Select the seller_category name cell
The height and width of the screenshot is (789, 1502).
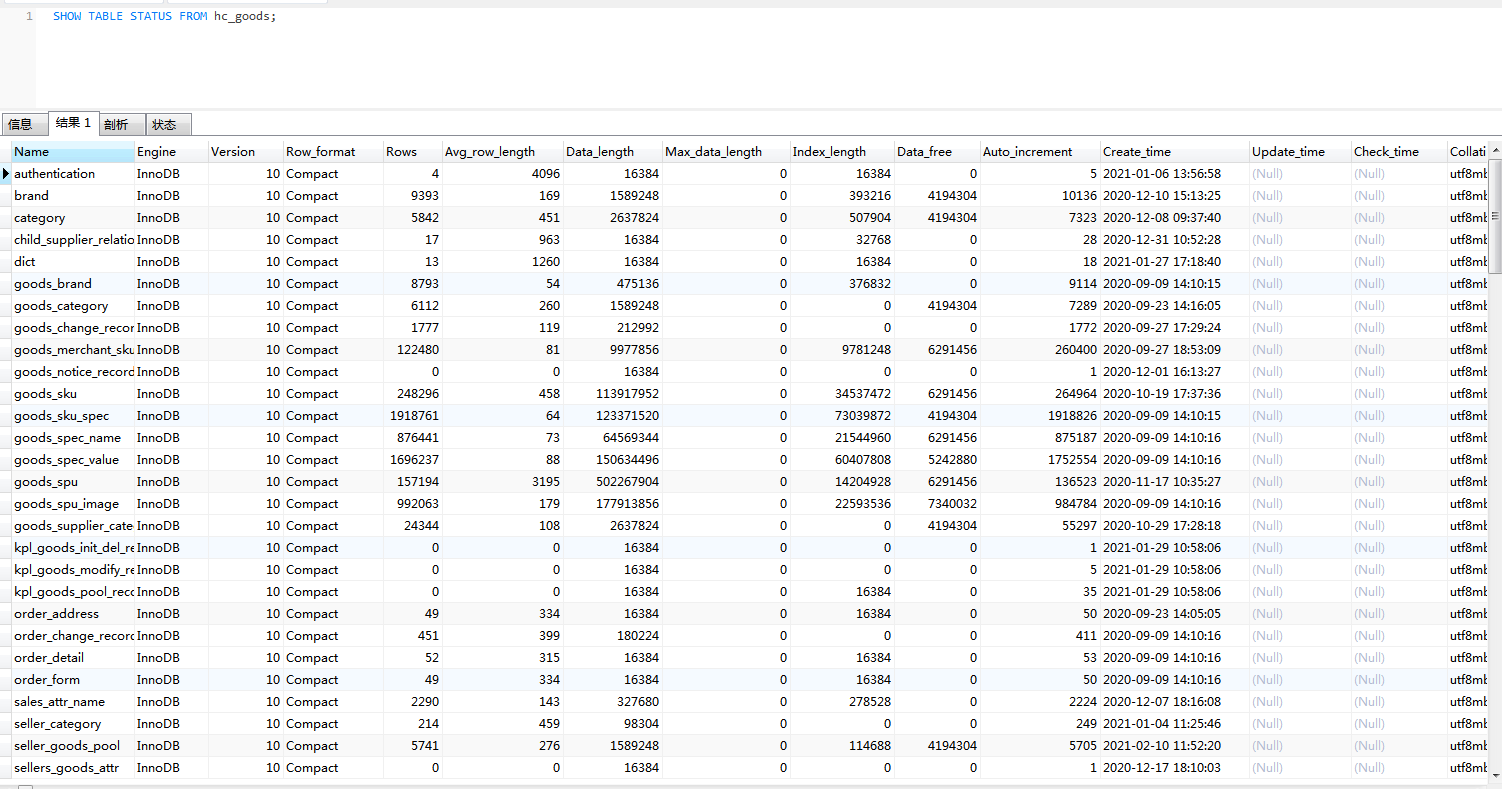[73, 724]
